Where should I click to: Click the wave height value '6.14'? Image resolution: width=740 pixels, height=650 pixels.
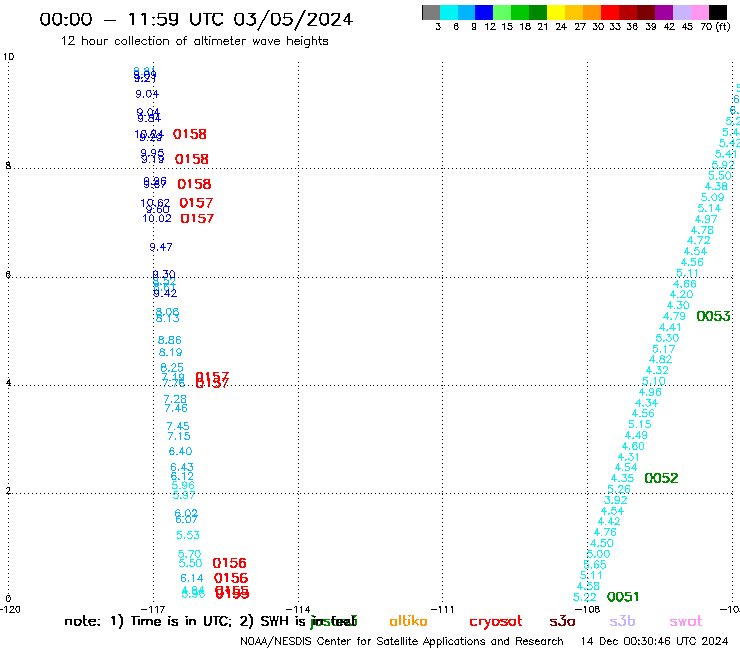pyautogui.click(x=192, y=579)
